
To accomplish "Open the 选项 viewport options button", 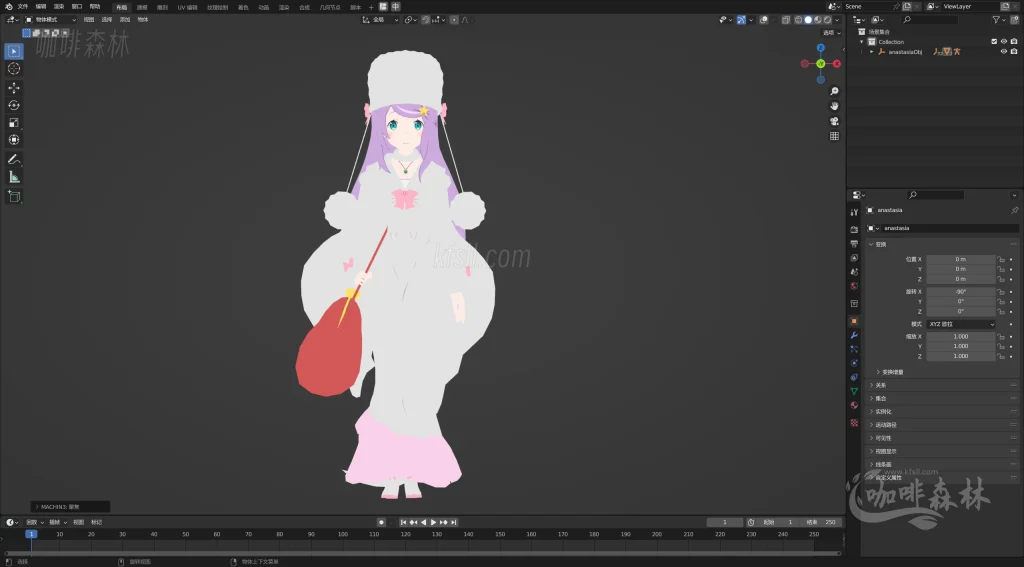I will tap(831, 33).
